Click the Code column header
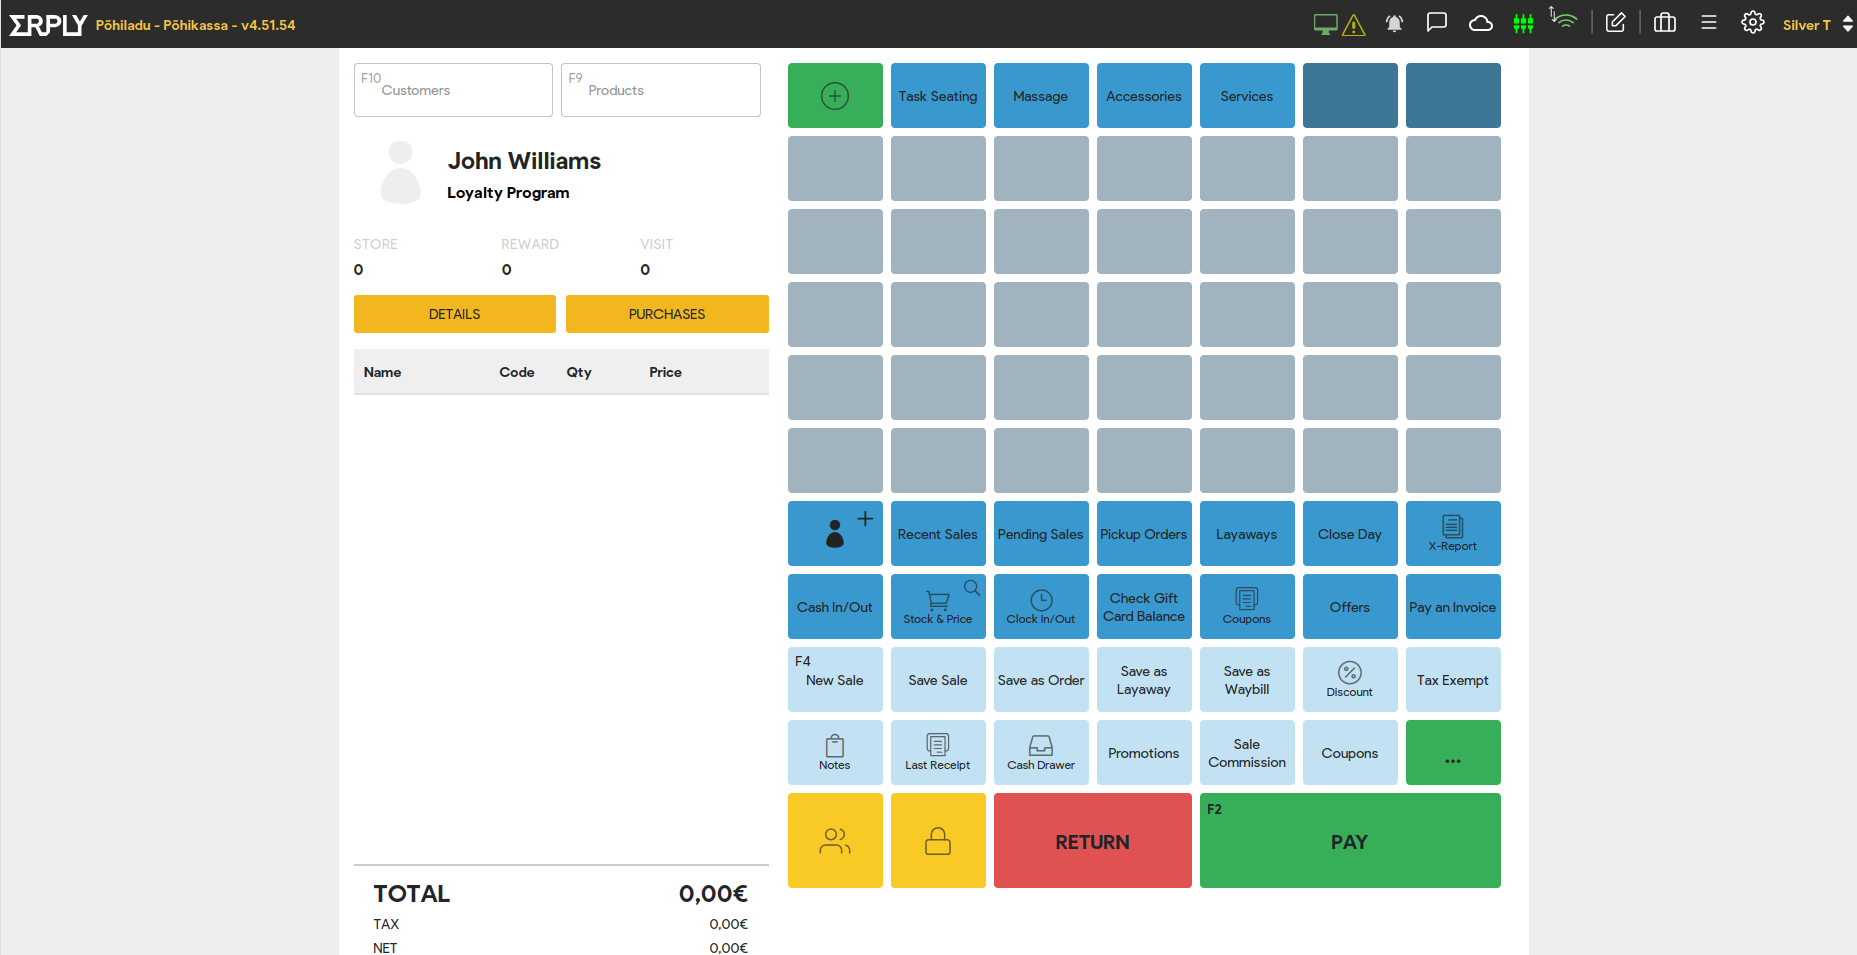The height and width of the screenshot is (955, 1857). 517,372
